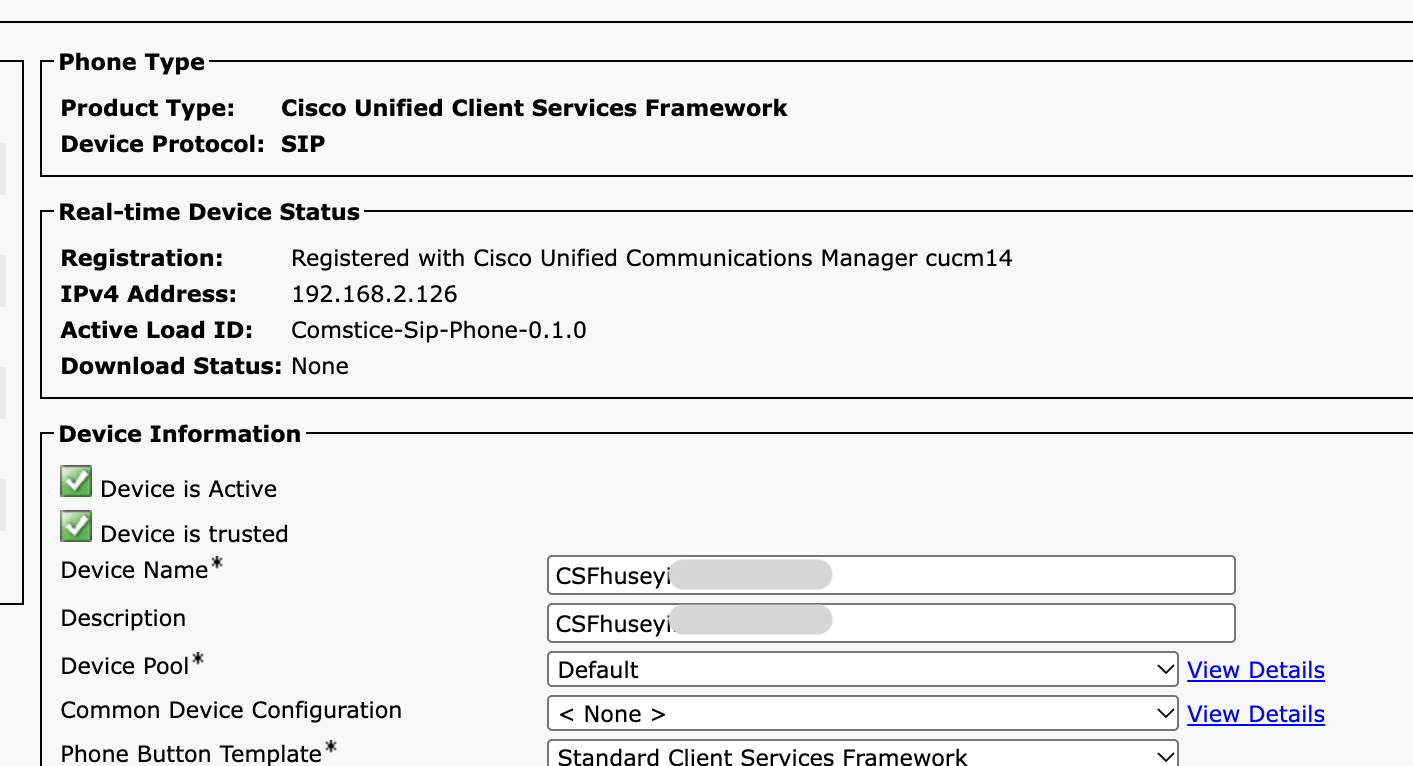
Task: Click the Registered with cucm14 status text
Action: tap(652, 258)
